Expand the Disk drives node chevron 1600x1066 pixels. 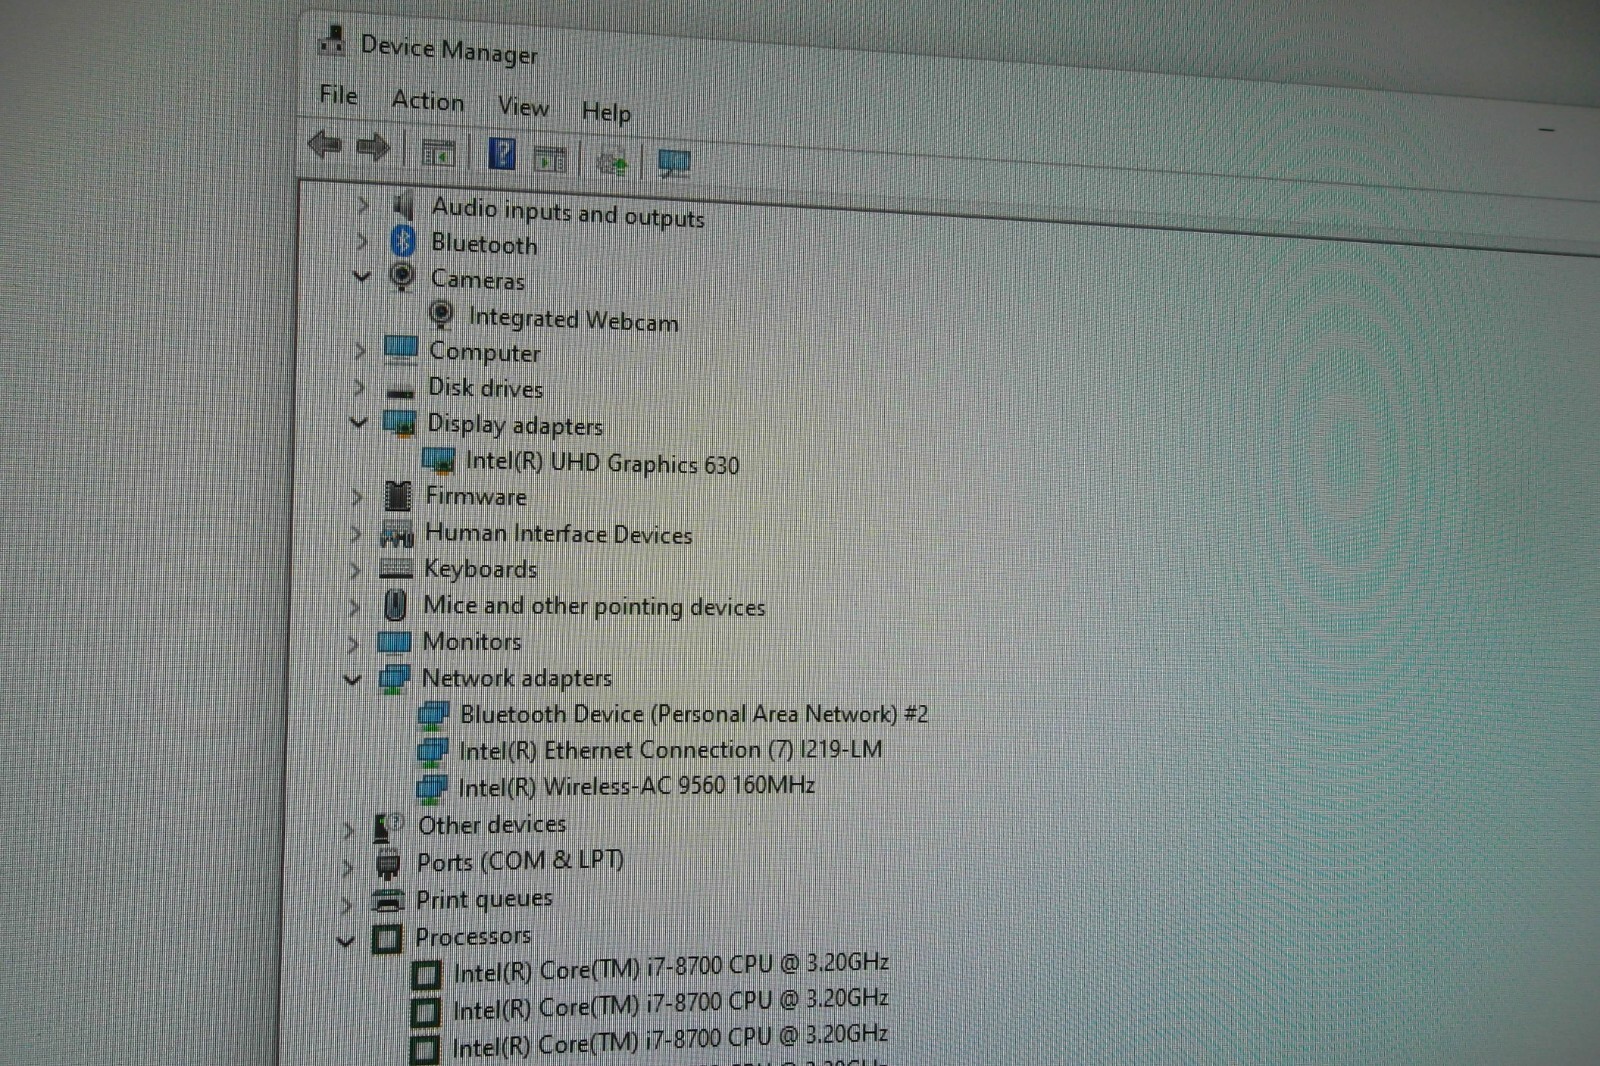click(360, 387)
